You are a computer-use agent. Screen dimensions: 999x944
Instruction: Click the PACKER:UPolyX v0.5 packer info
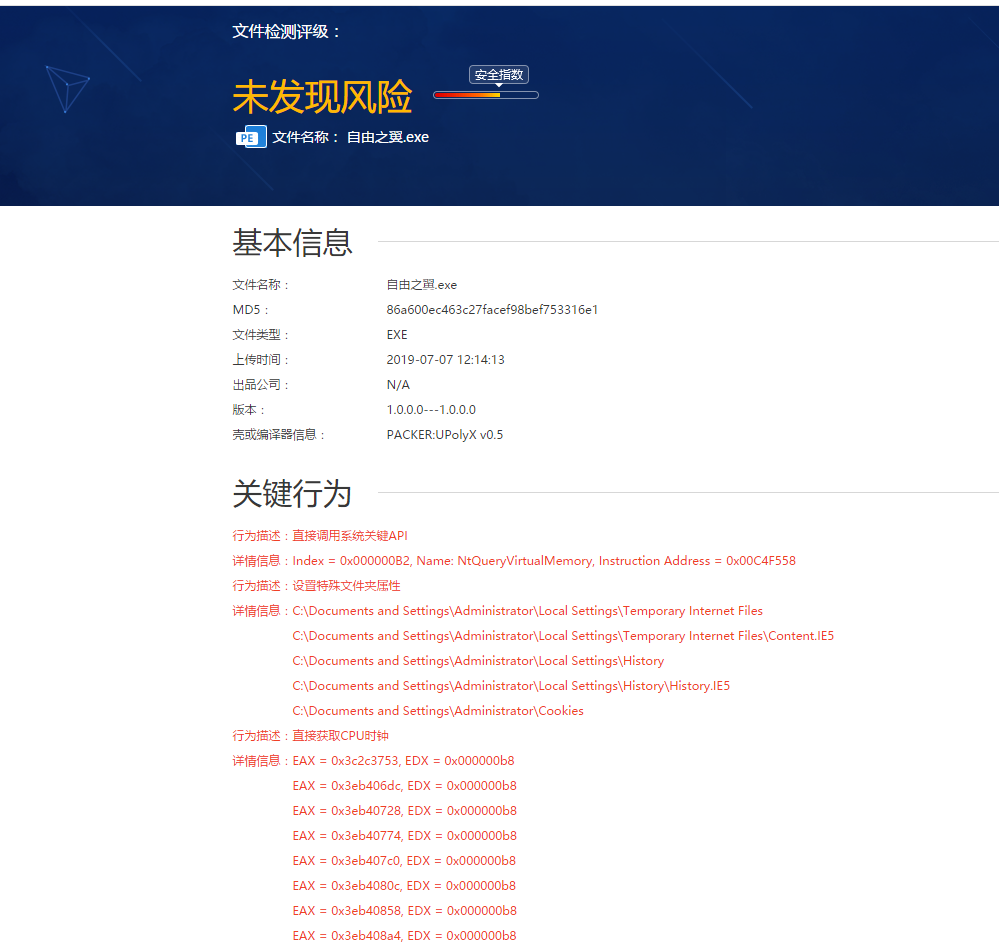click(x=445, y=435)
